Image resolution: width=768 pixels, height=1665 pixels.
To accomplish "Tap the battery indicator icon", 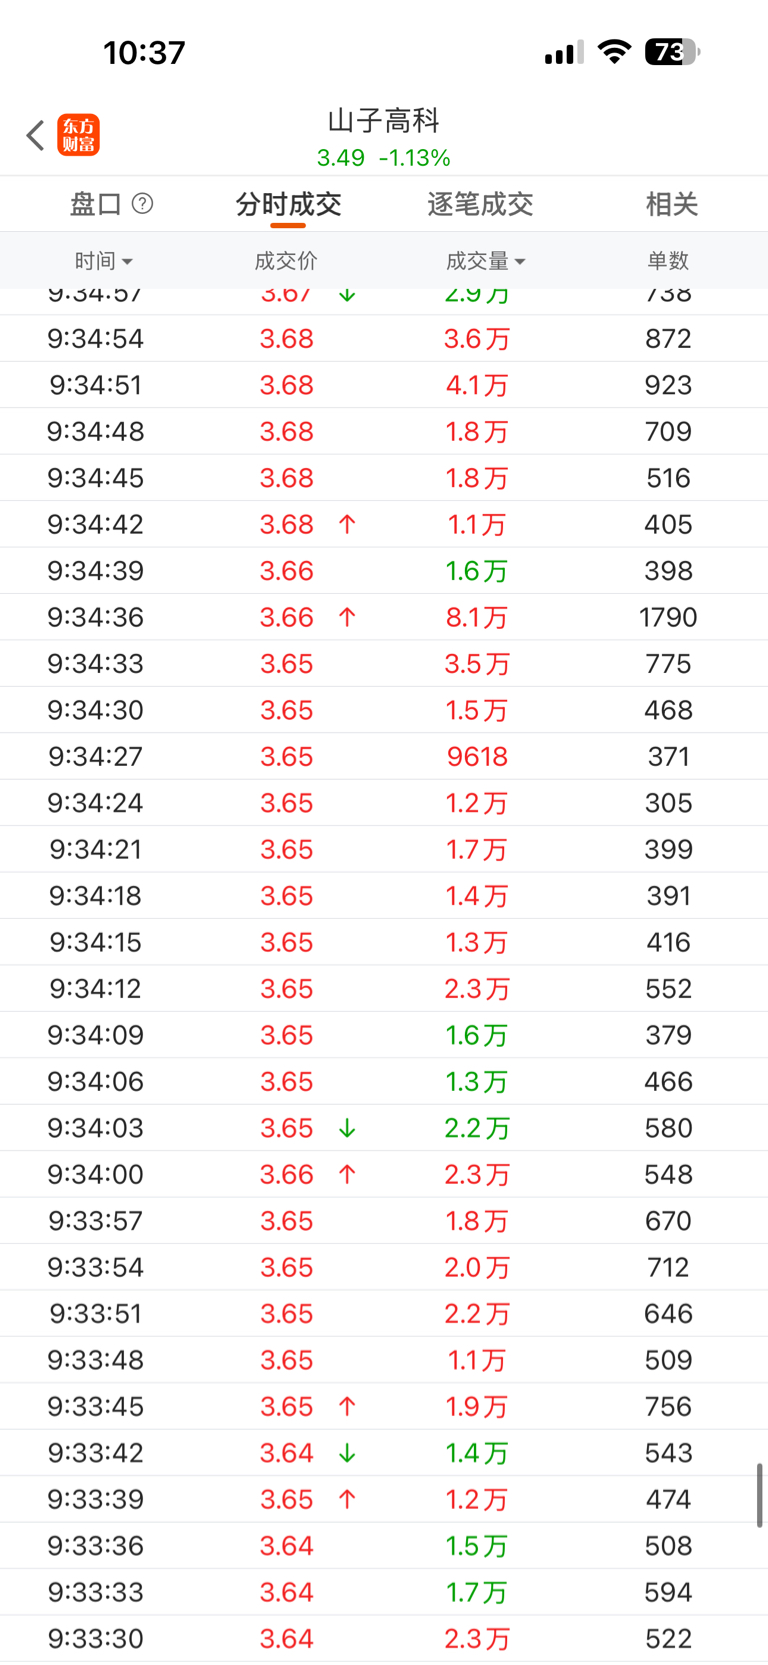I will [672, 52].
